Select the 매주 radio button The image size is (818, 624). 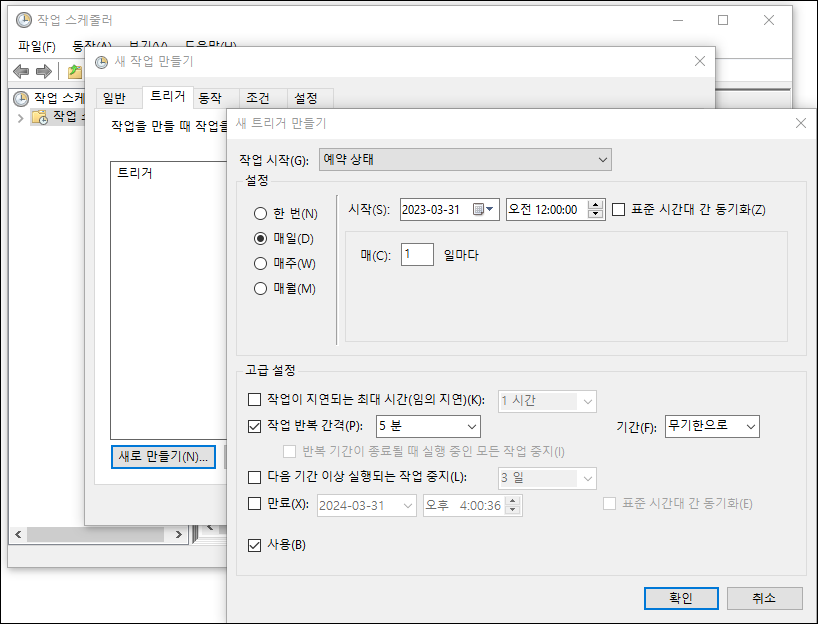click(x=261, y=264)
